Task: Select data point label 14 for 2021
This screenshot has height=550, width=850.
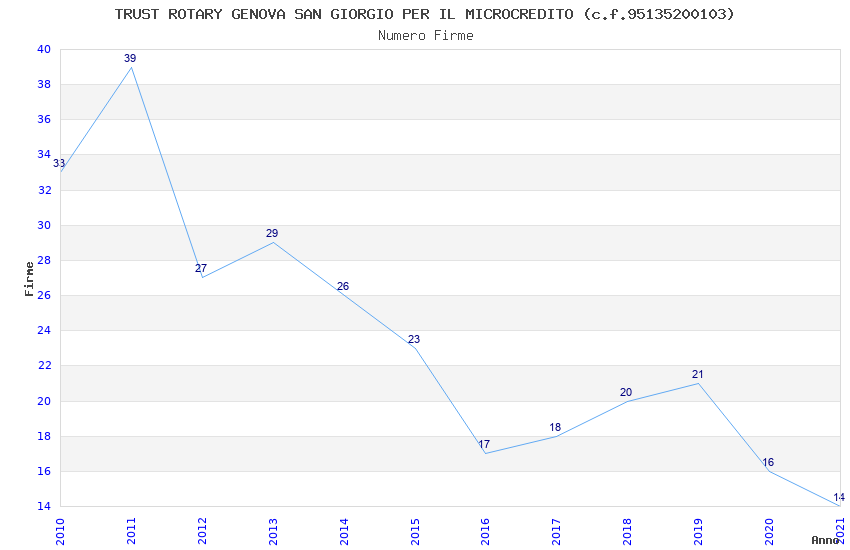Action: [x=839, y=497]
